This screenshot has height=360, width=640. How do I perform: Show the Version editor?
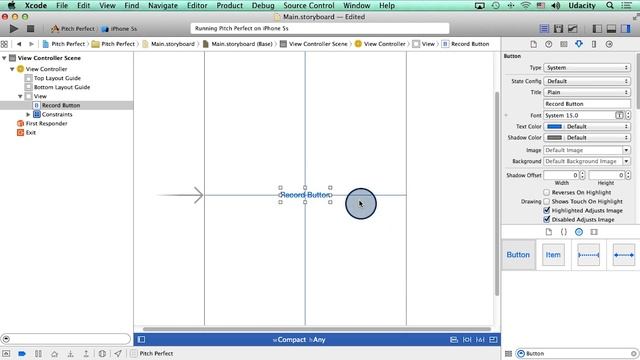point(573,29)
